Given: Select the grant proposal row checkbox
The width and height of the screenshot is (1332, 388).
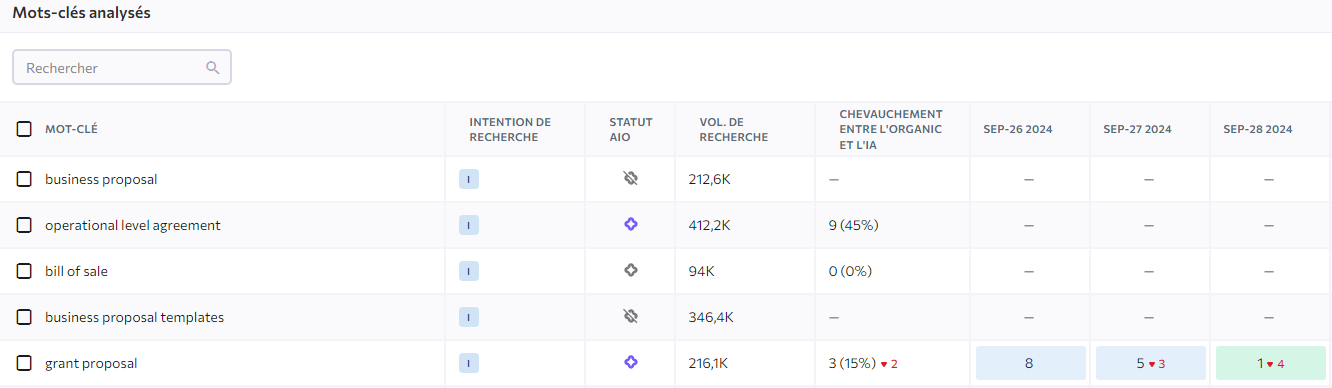Looking at the screenshot, I should coord(24,363).
